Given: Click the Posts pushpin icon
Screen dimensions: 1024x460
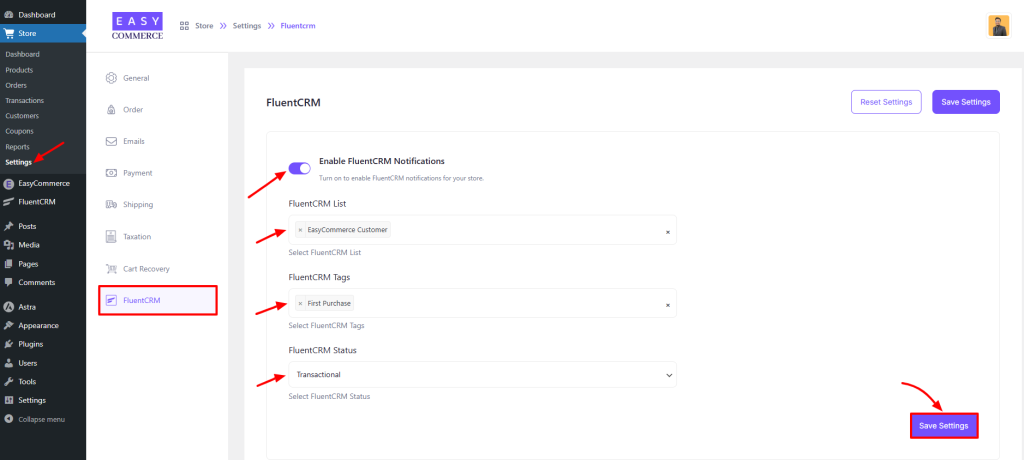Looking at the screenshot, I should 9,226.
